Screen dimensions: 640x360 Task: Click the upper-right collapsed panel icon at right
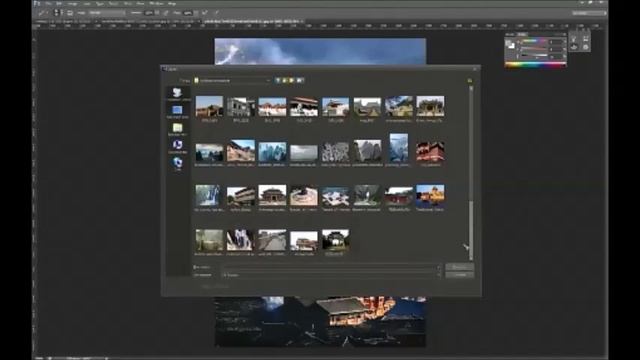pyautogui.click(x=586, y=39)
